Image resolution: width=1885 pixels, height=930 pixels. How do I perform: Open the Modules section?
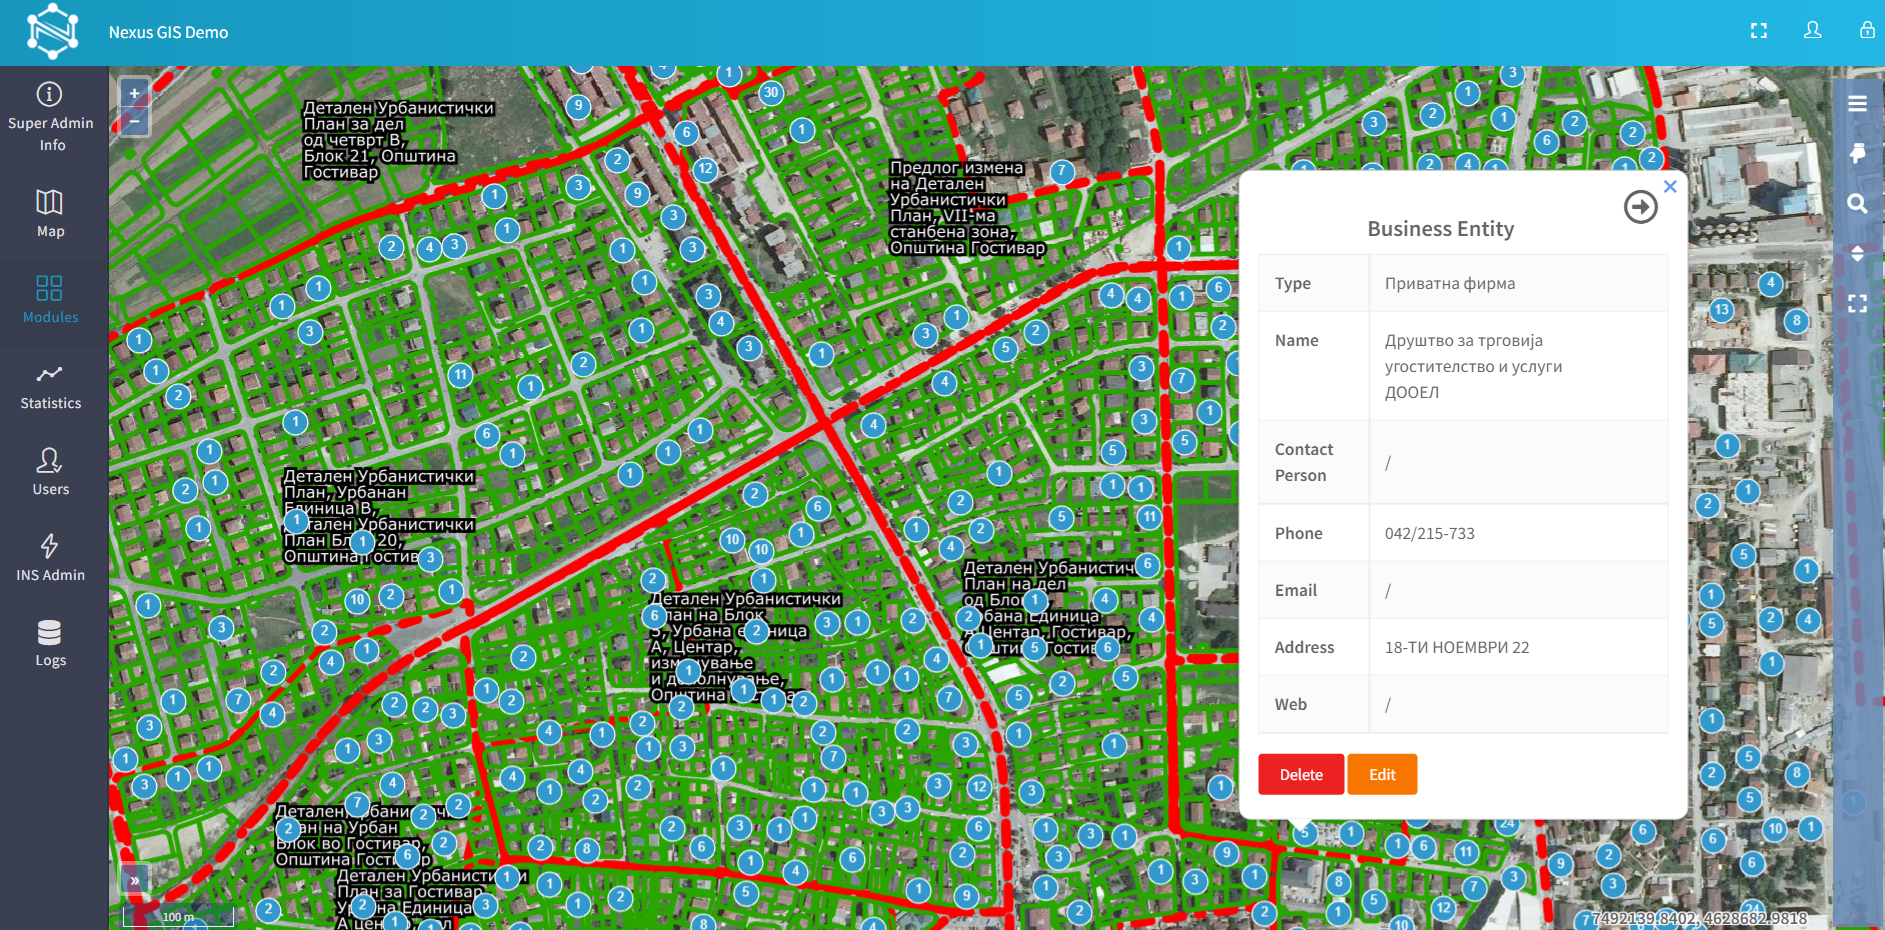[x=51, y=299]
